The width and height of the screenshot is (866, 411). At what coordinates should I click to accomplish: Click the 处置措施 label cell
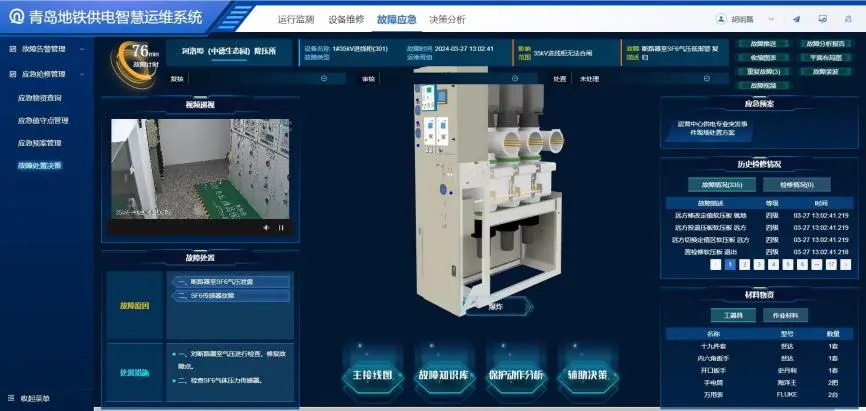tap(135, 373)
